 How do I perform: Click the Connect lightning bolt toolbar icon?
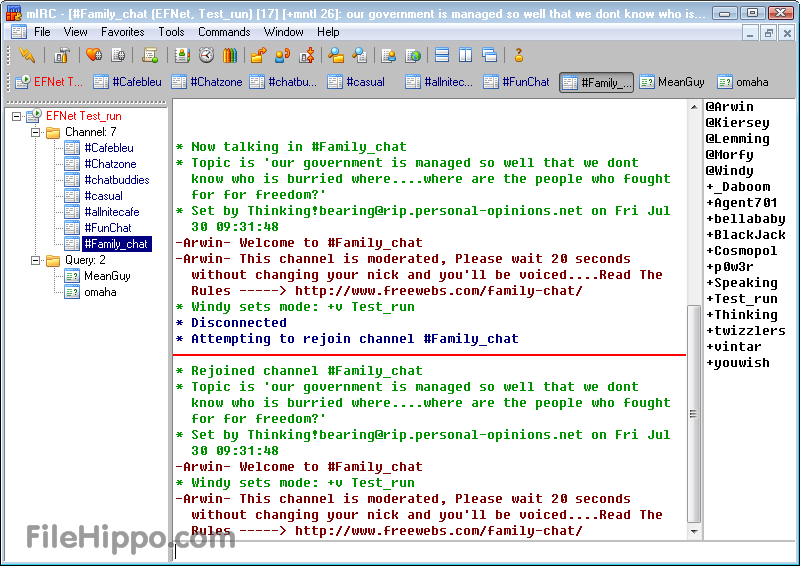click(27, 55)
